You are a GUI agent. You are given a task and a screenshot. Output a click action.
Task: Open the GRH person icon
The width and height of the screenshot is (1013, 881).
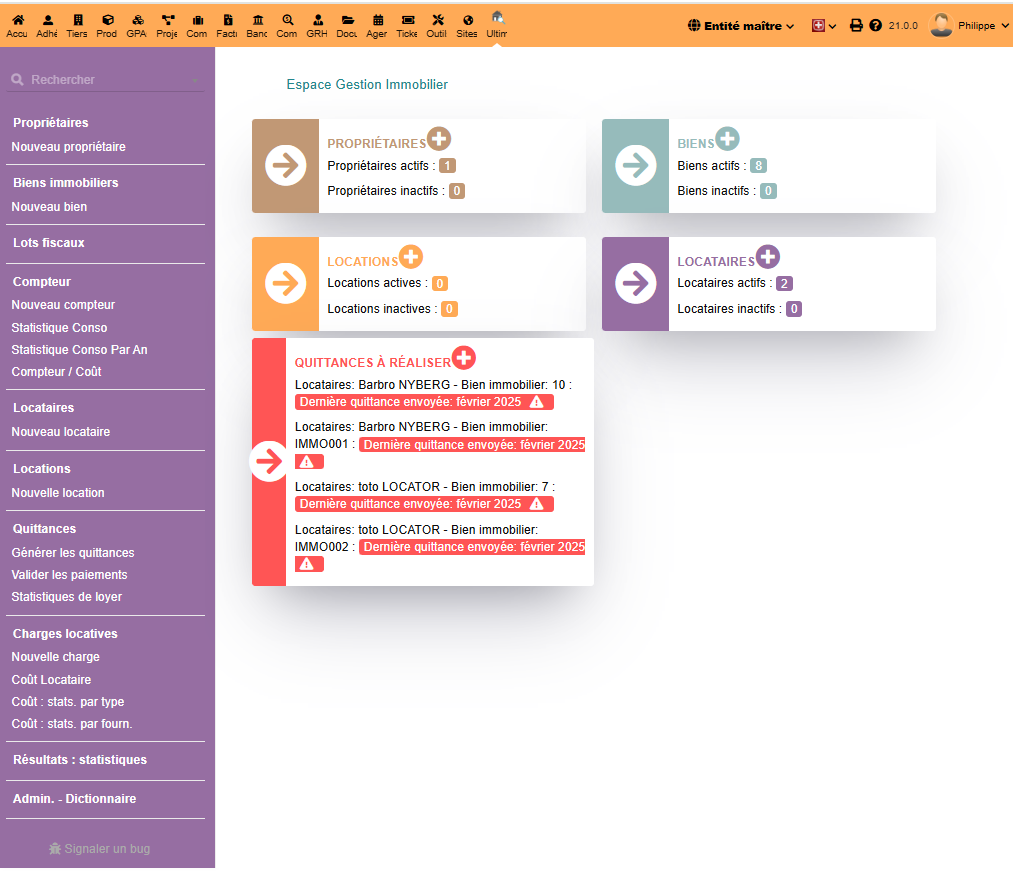click(317, 20)
